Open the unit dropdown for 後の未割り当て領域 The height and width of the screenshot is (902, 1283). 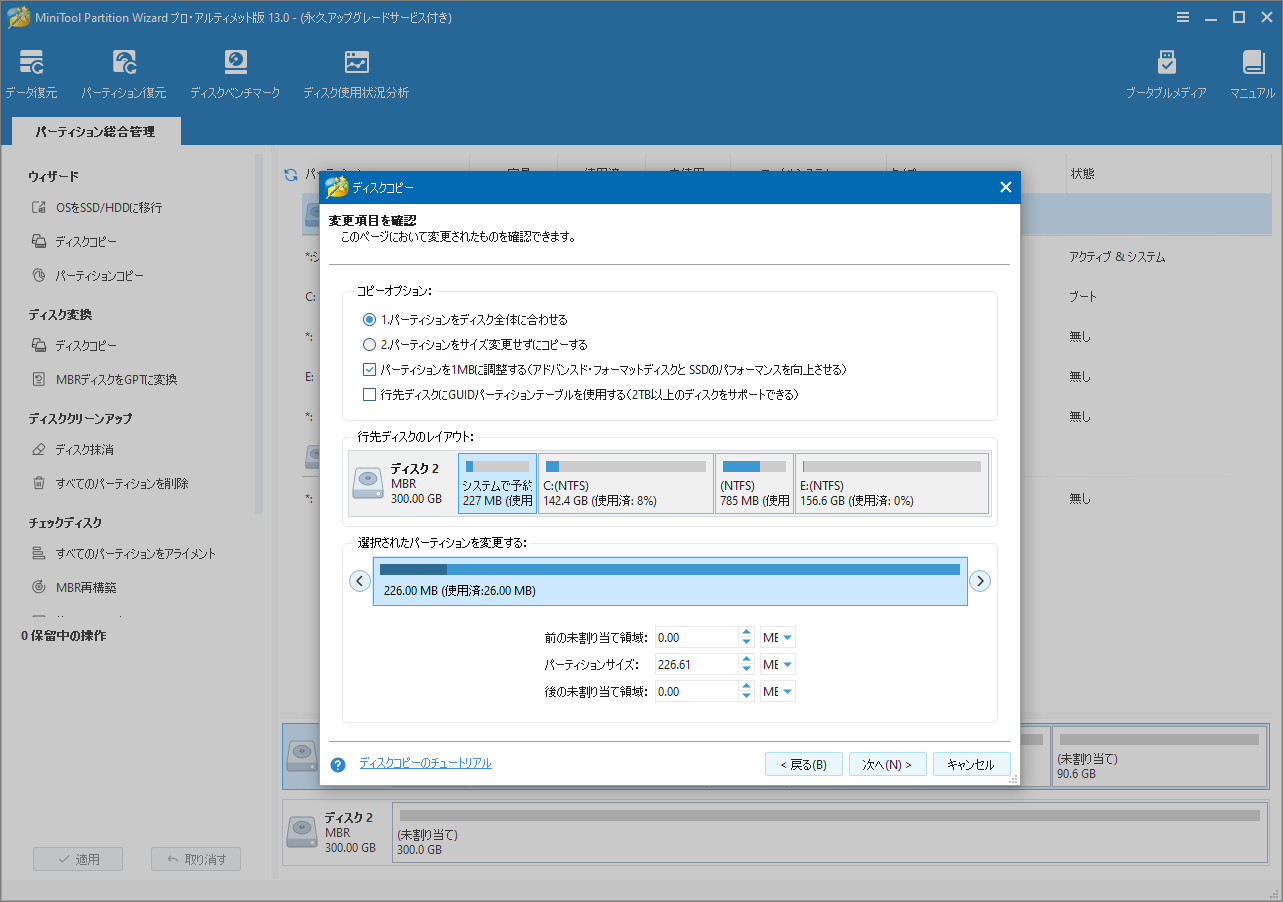[x=777, y=690]
